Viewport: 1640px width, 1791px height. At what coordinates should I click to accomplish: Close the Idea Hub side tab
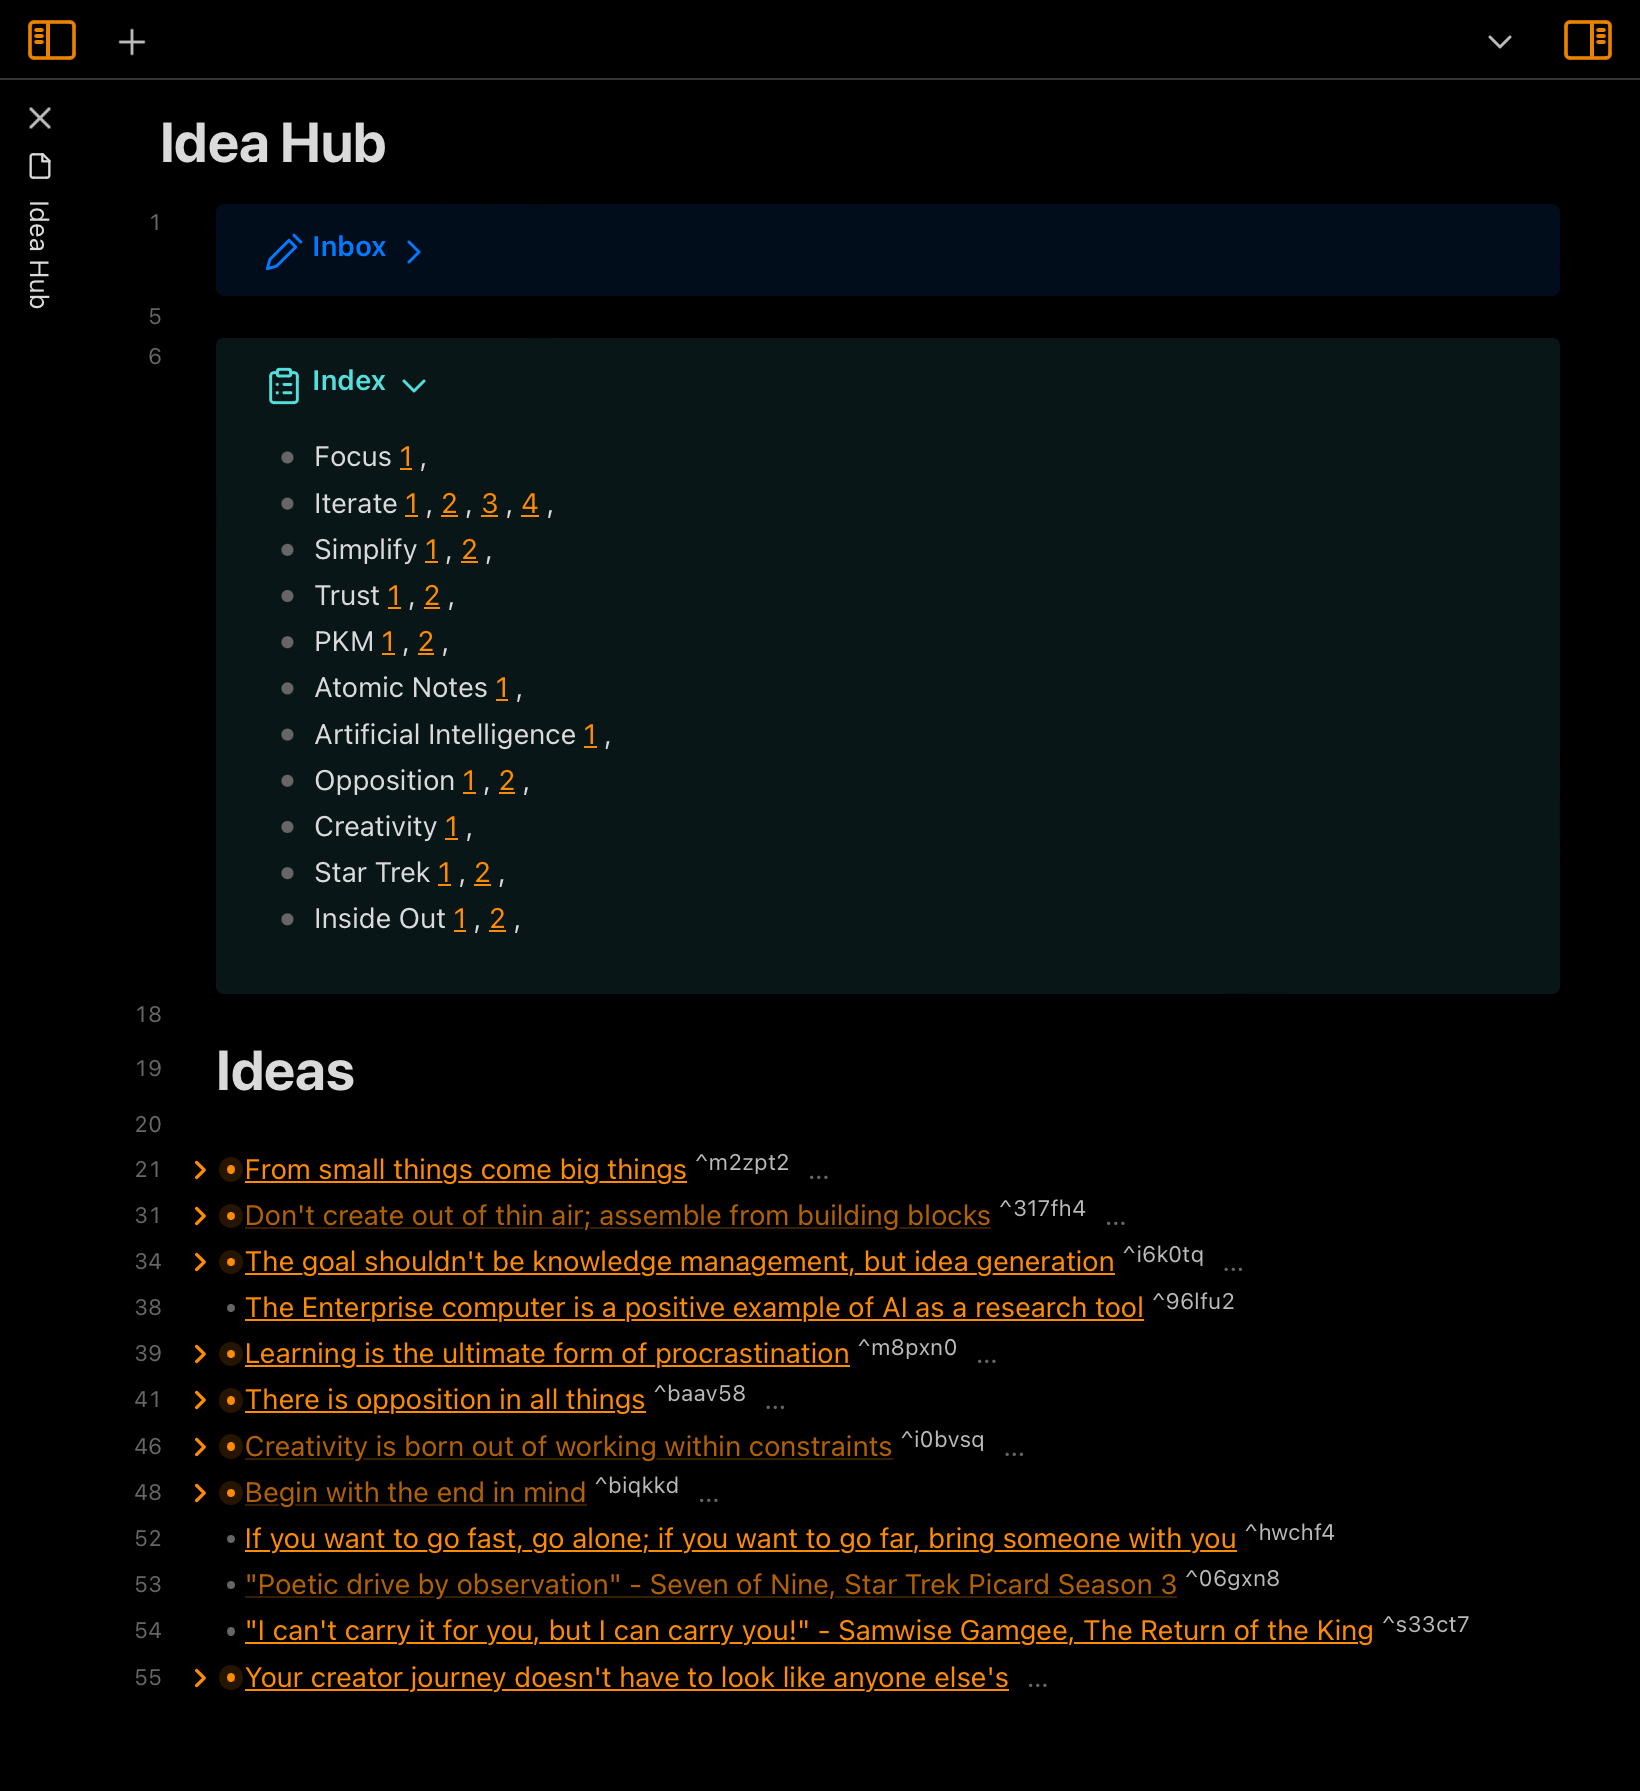coord(40,118)
